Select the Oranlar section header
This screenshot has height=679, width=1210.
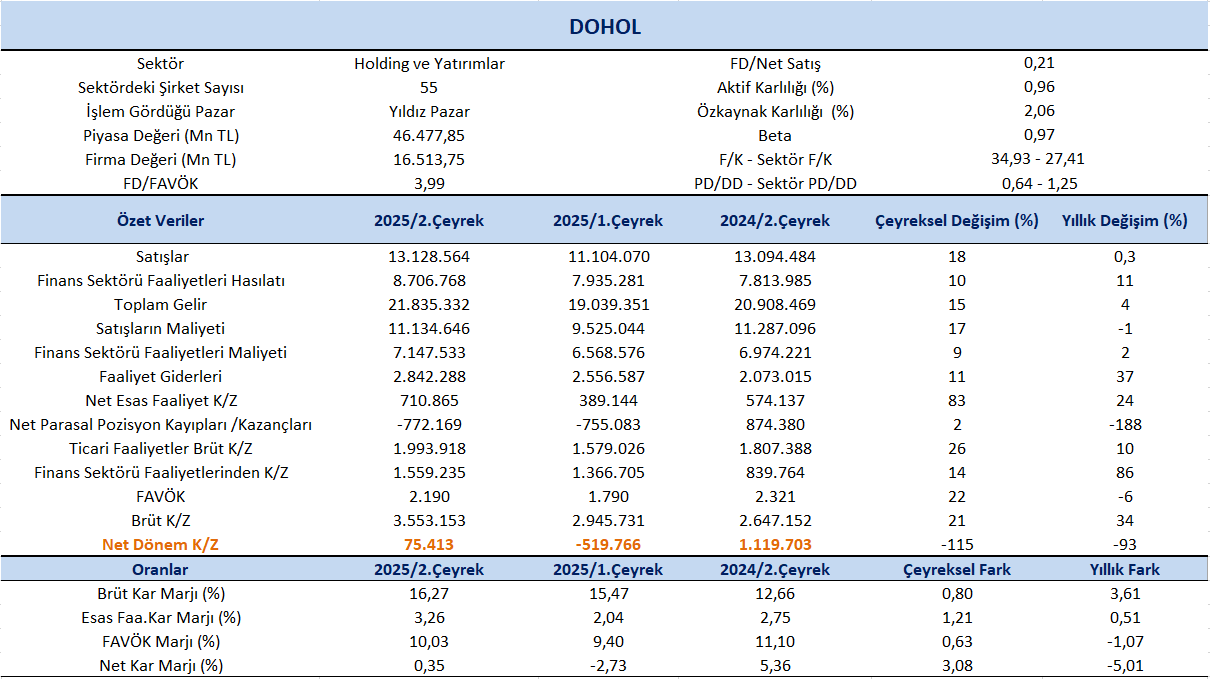tap(160, 569)
